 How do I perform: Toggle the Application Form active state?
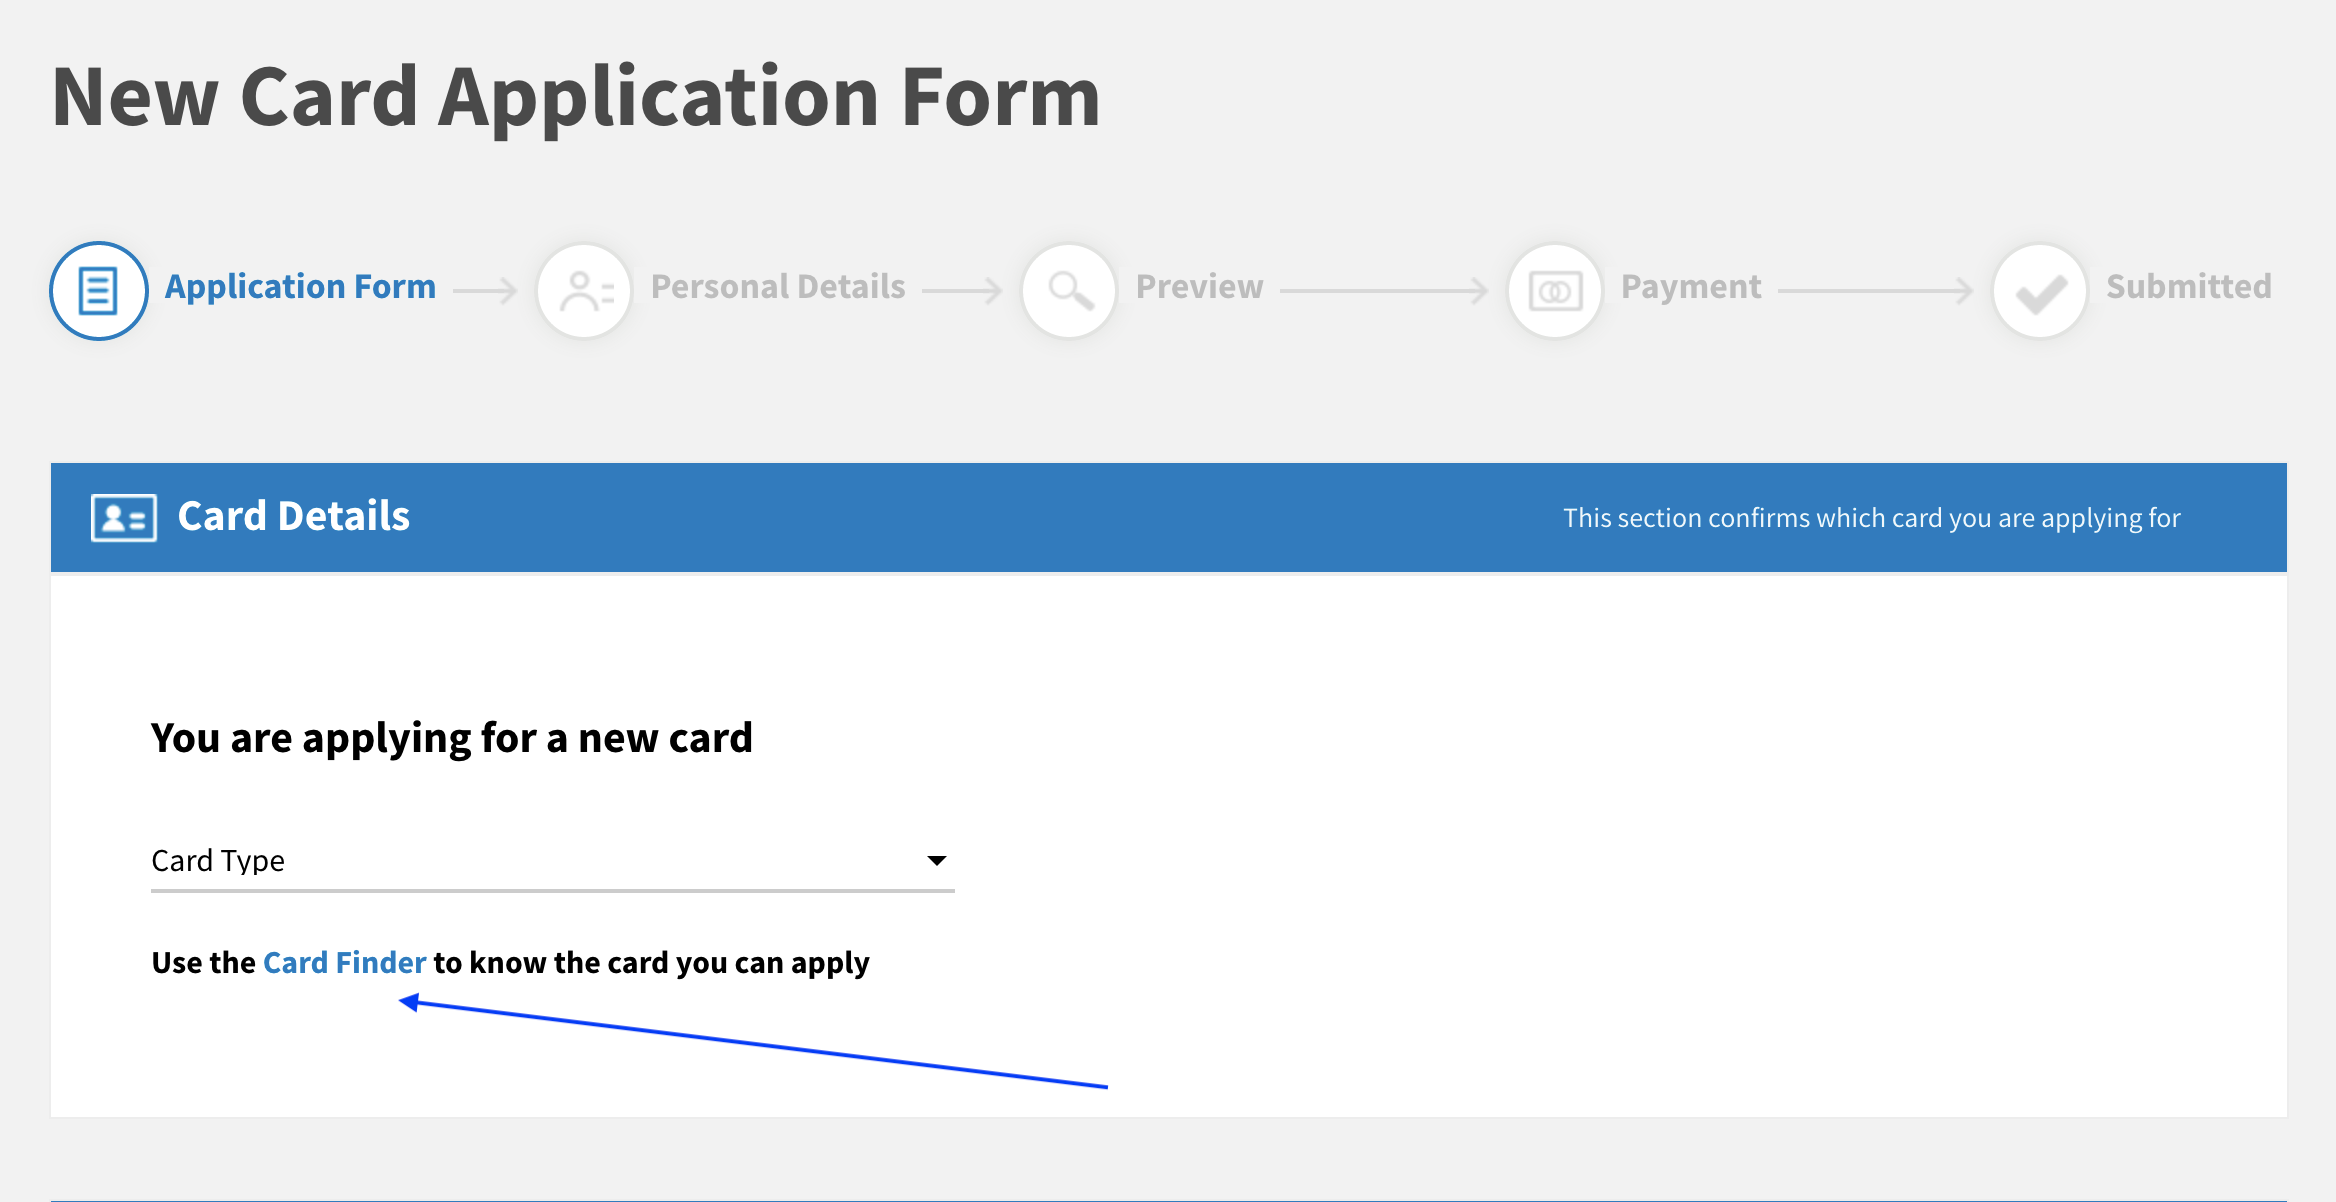98,290
